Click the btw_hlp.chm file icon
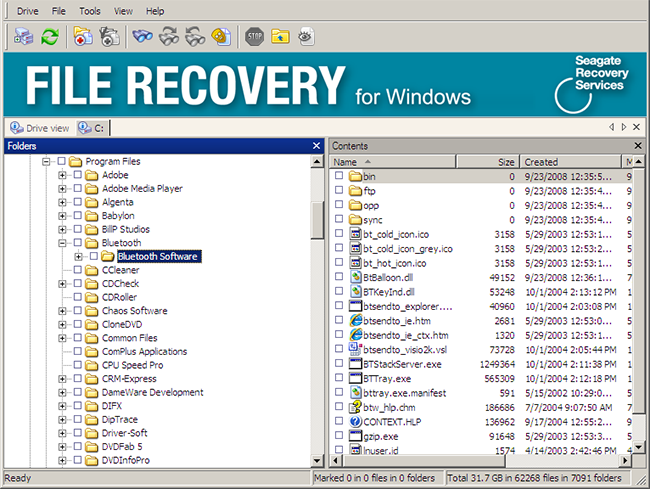The image size is (650, 489). click(x=355, y=407)
